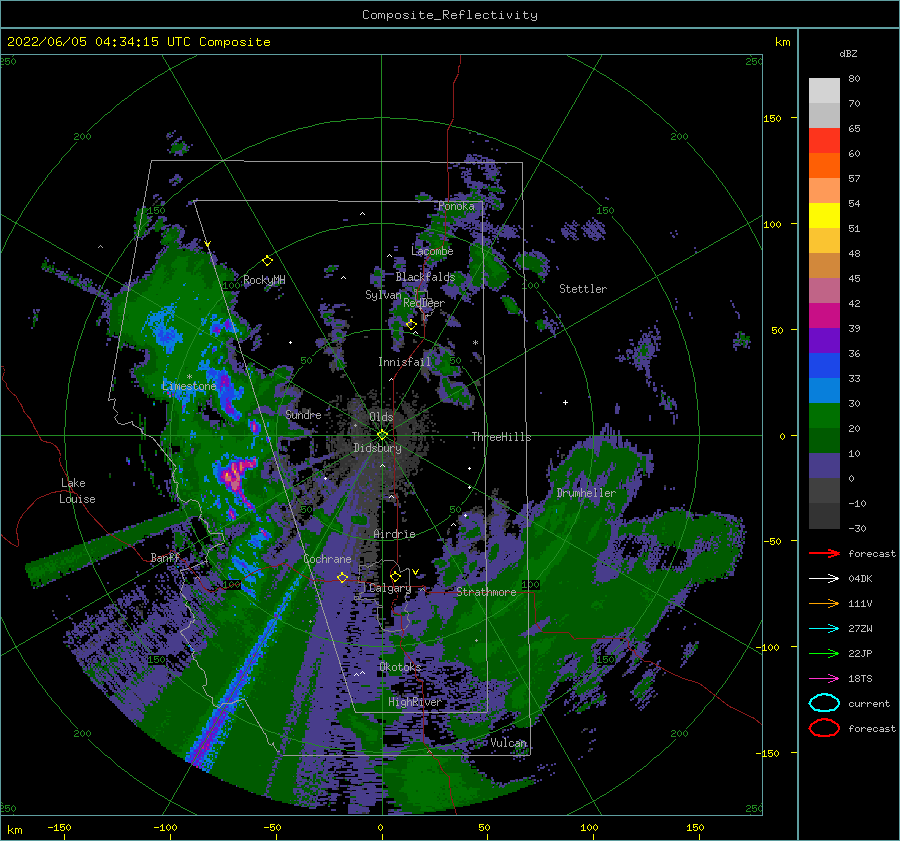
Task: Click the Calgary city label
Action: click(390, 588)
